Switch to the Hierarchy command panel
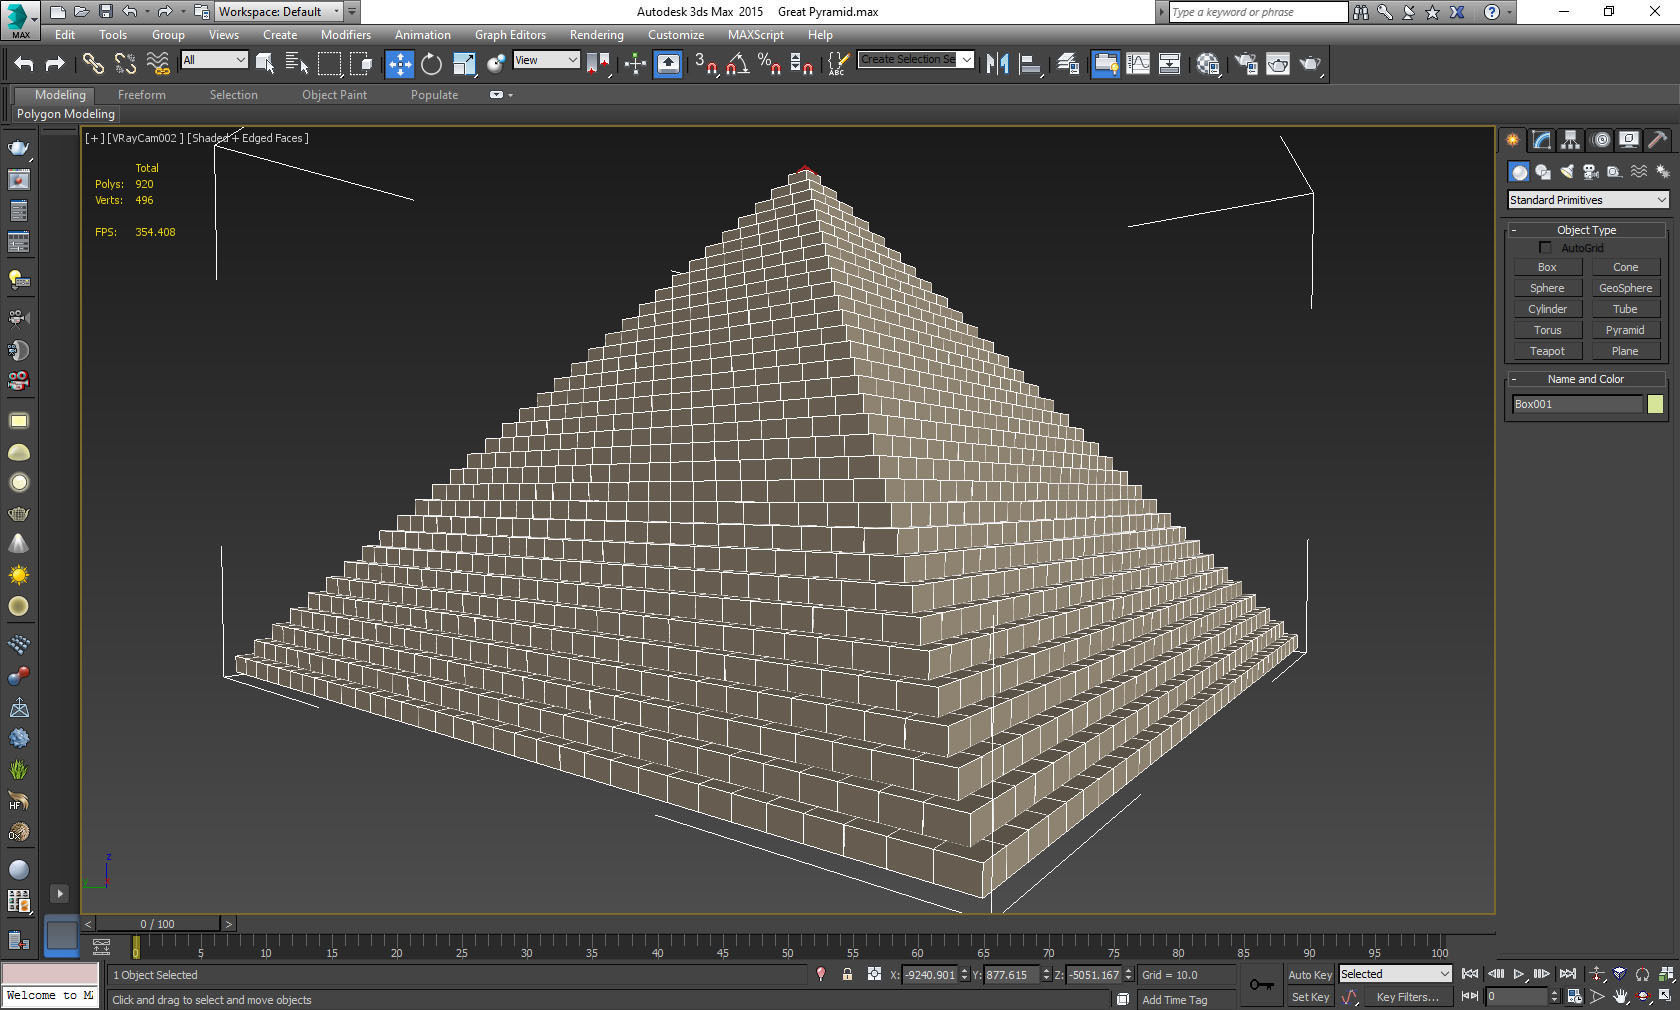 tap(1570, 140)
